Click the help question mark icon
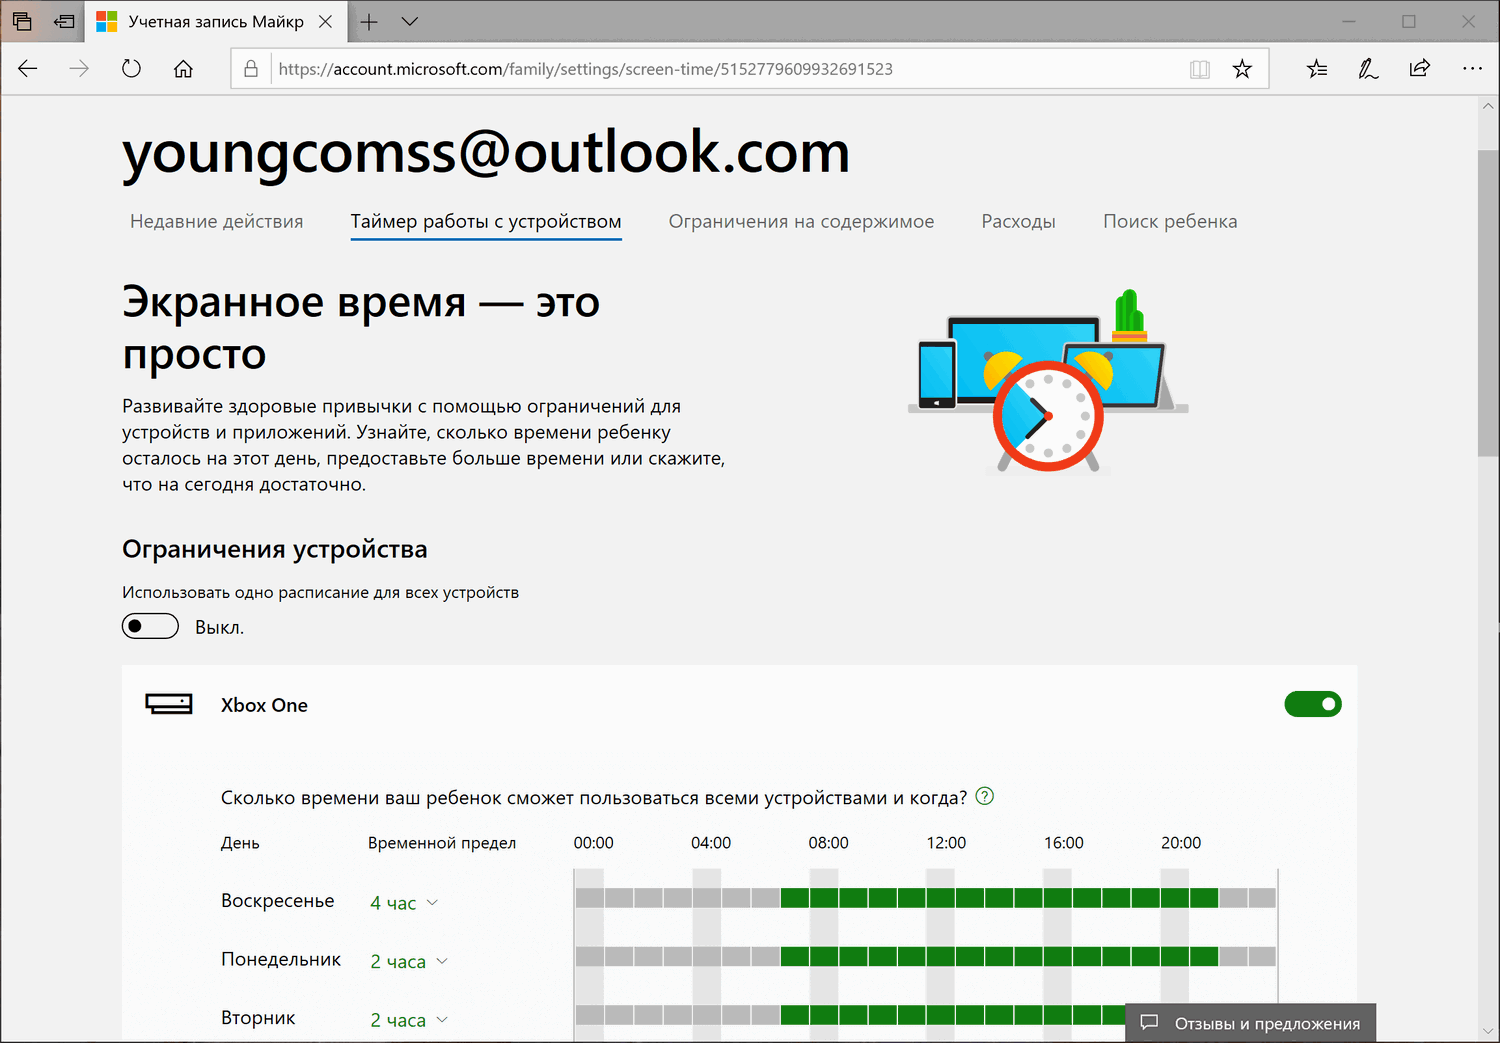 (x=985, y=796)
